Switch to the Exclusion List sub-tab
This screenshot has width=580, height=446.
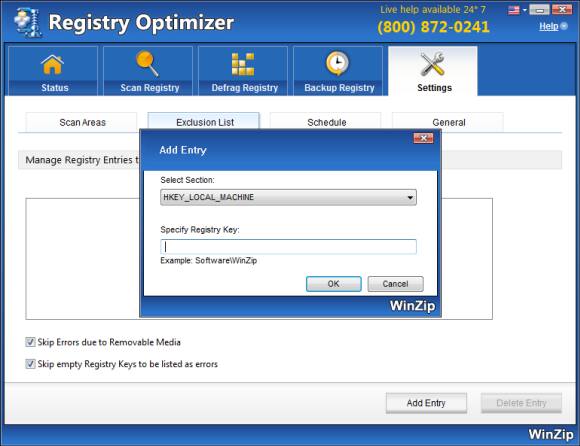click(x=204, y=122)
